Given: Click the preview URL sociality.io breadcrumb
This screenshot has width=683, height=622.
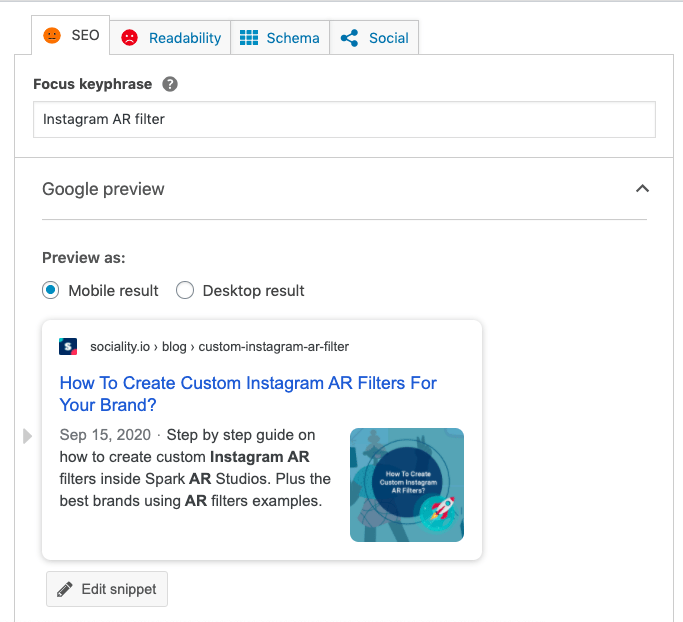Looking at the screenshot, I should [219, 347].
